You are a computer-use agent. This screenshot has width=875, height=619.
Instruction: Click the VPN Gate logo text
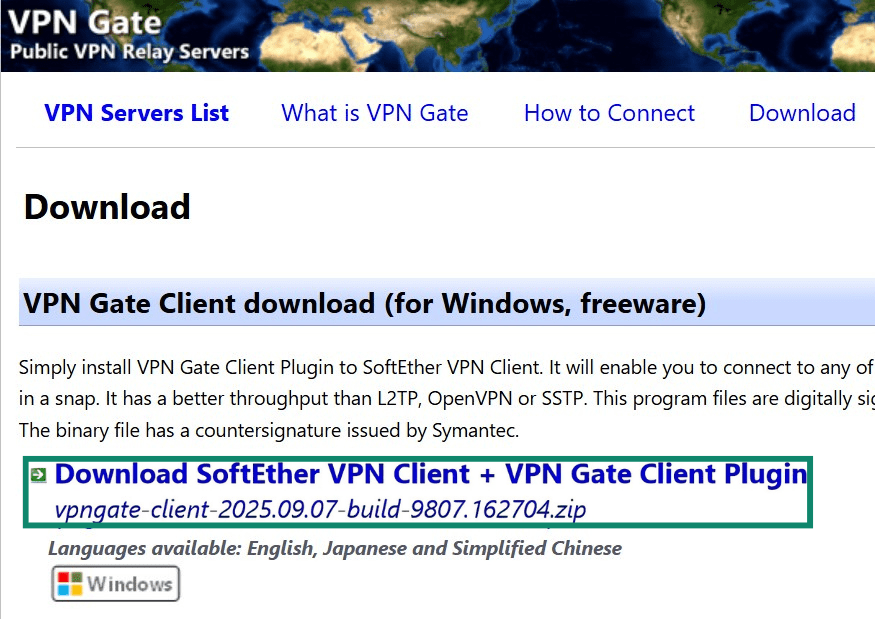point(85,20)
